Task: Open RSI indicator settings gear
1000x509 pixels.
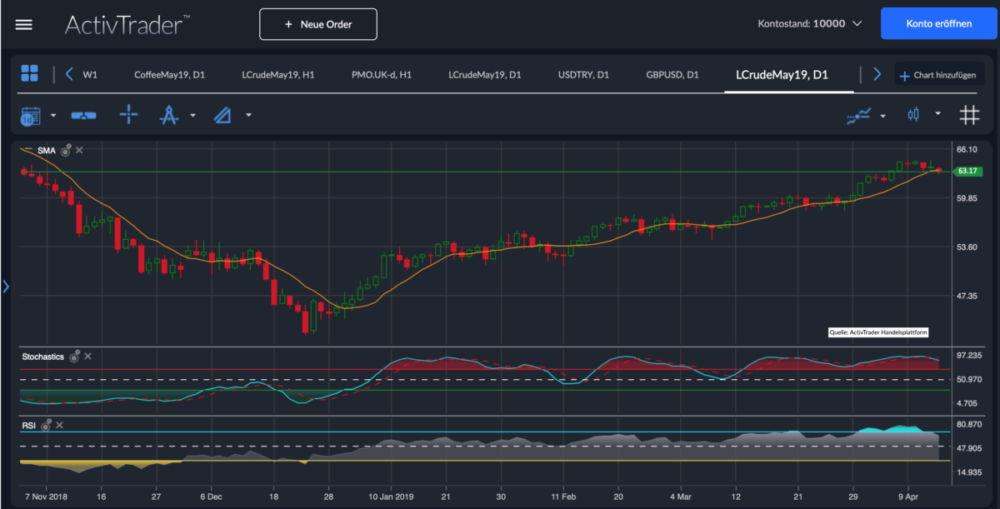Action: pos(46,425)
